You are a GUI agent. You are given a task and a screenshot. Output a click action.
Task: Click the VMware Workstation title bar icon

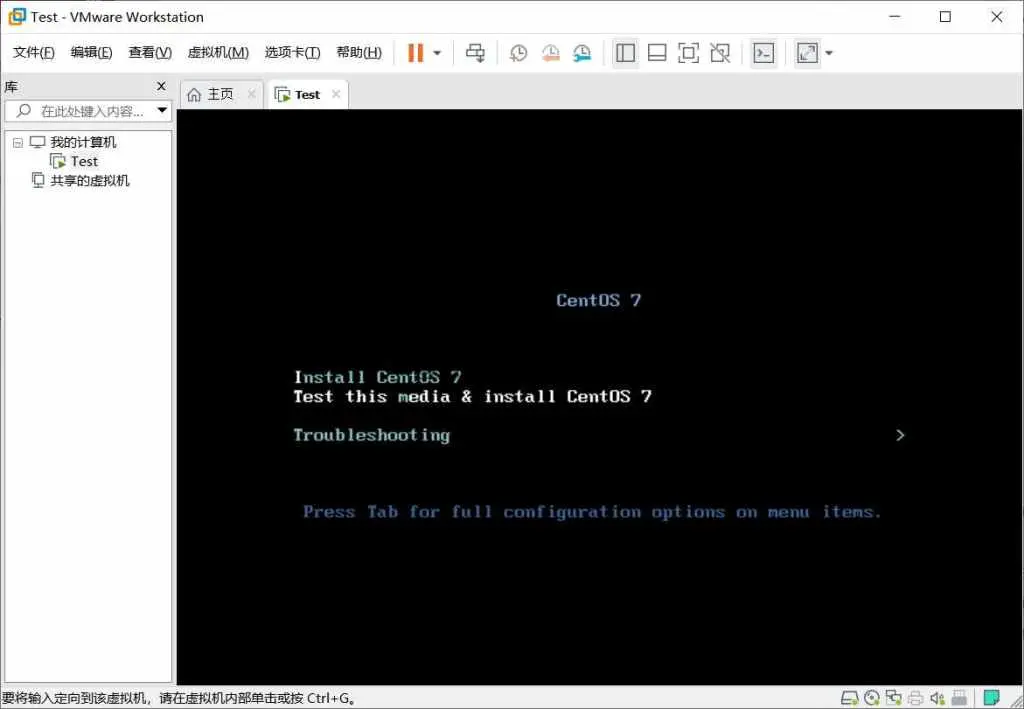pos(17,17)
